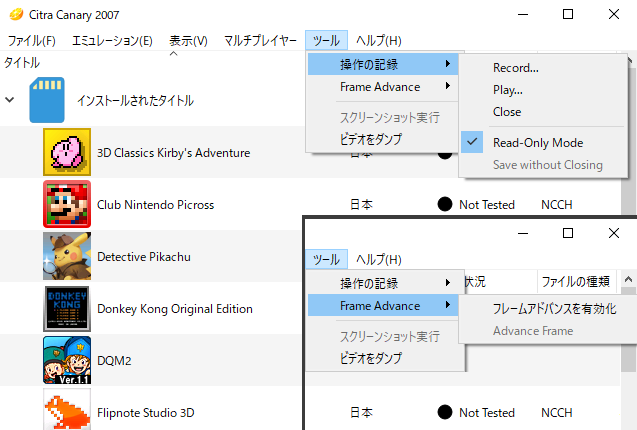Click the タイトル column header

(22, 63)
